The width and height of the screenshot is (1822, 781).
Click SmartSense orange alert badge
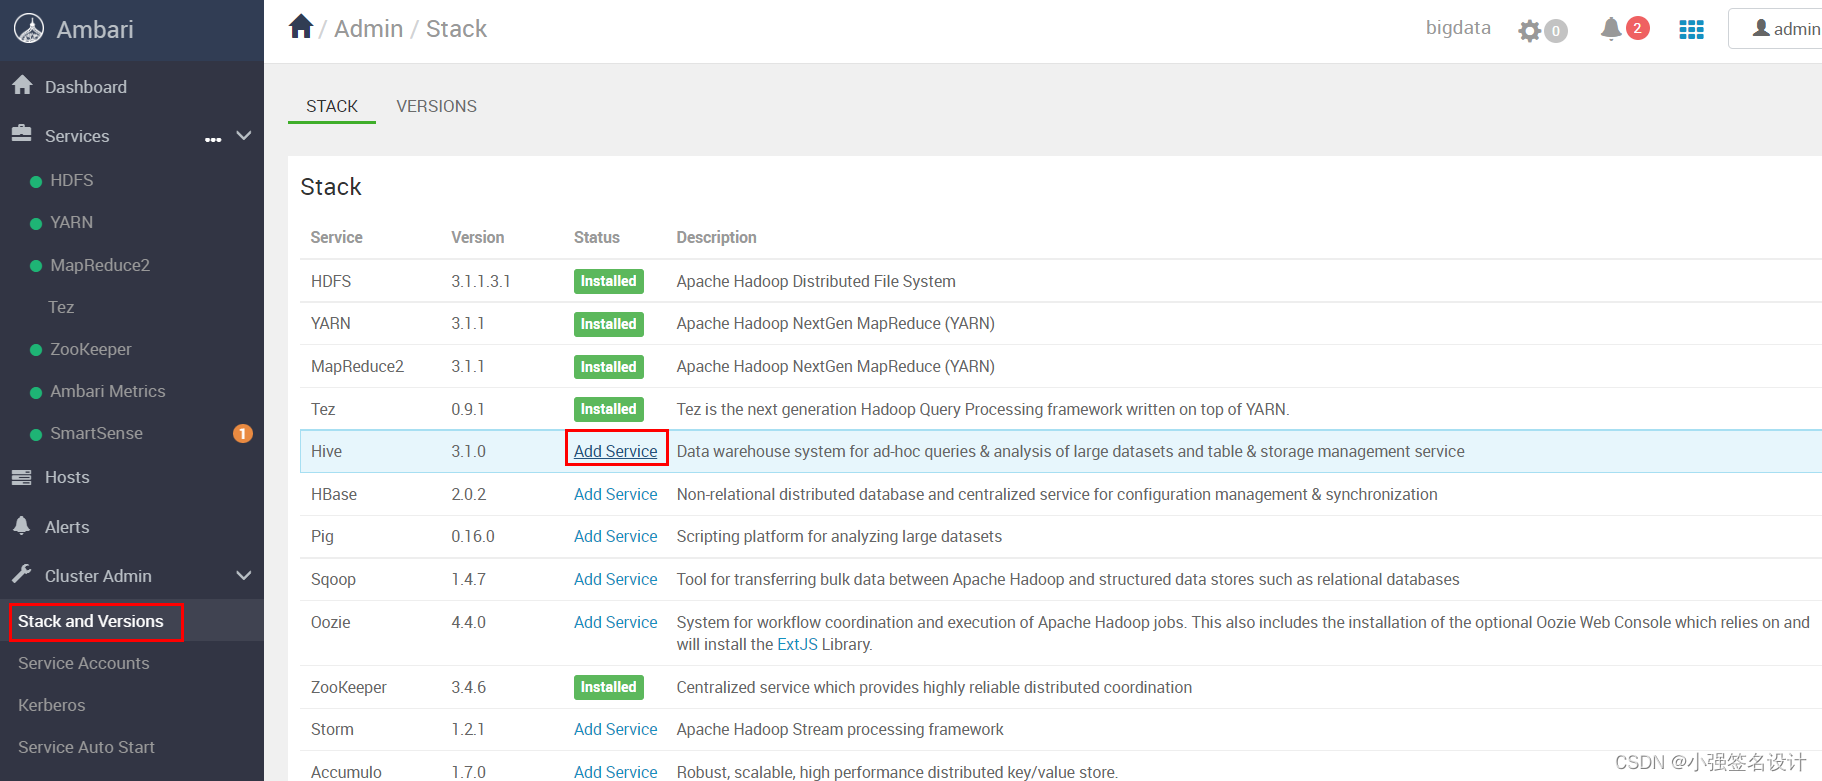243,433
